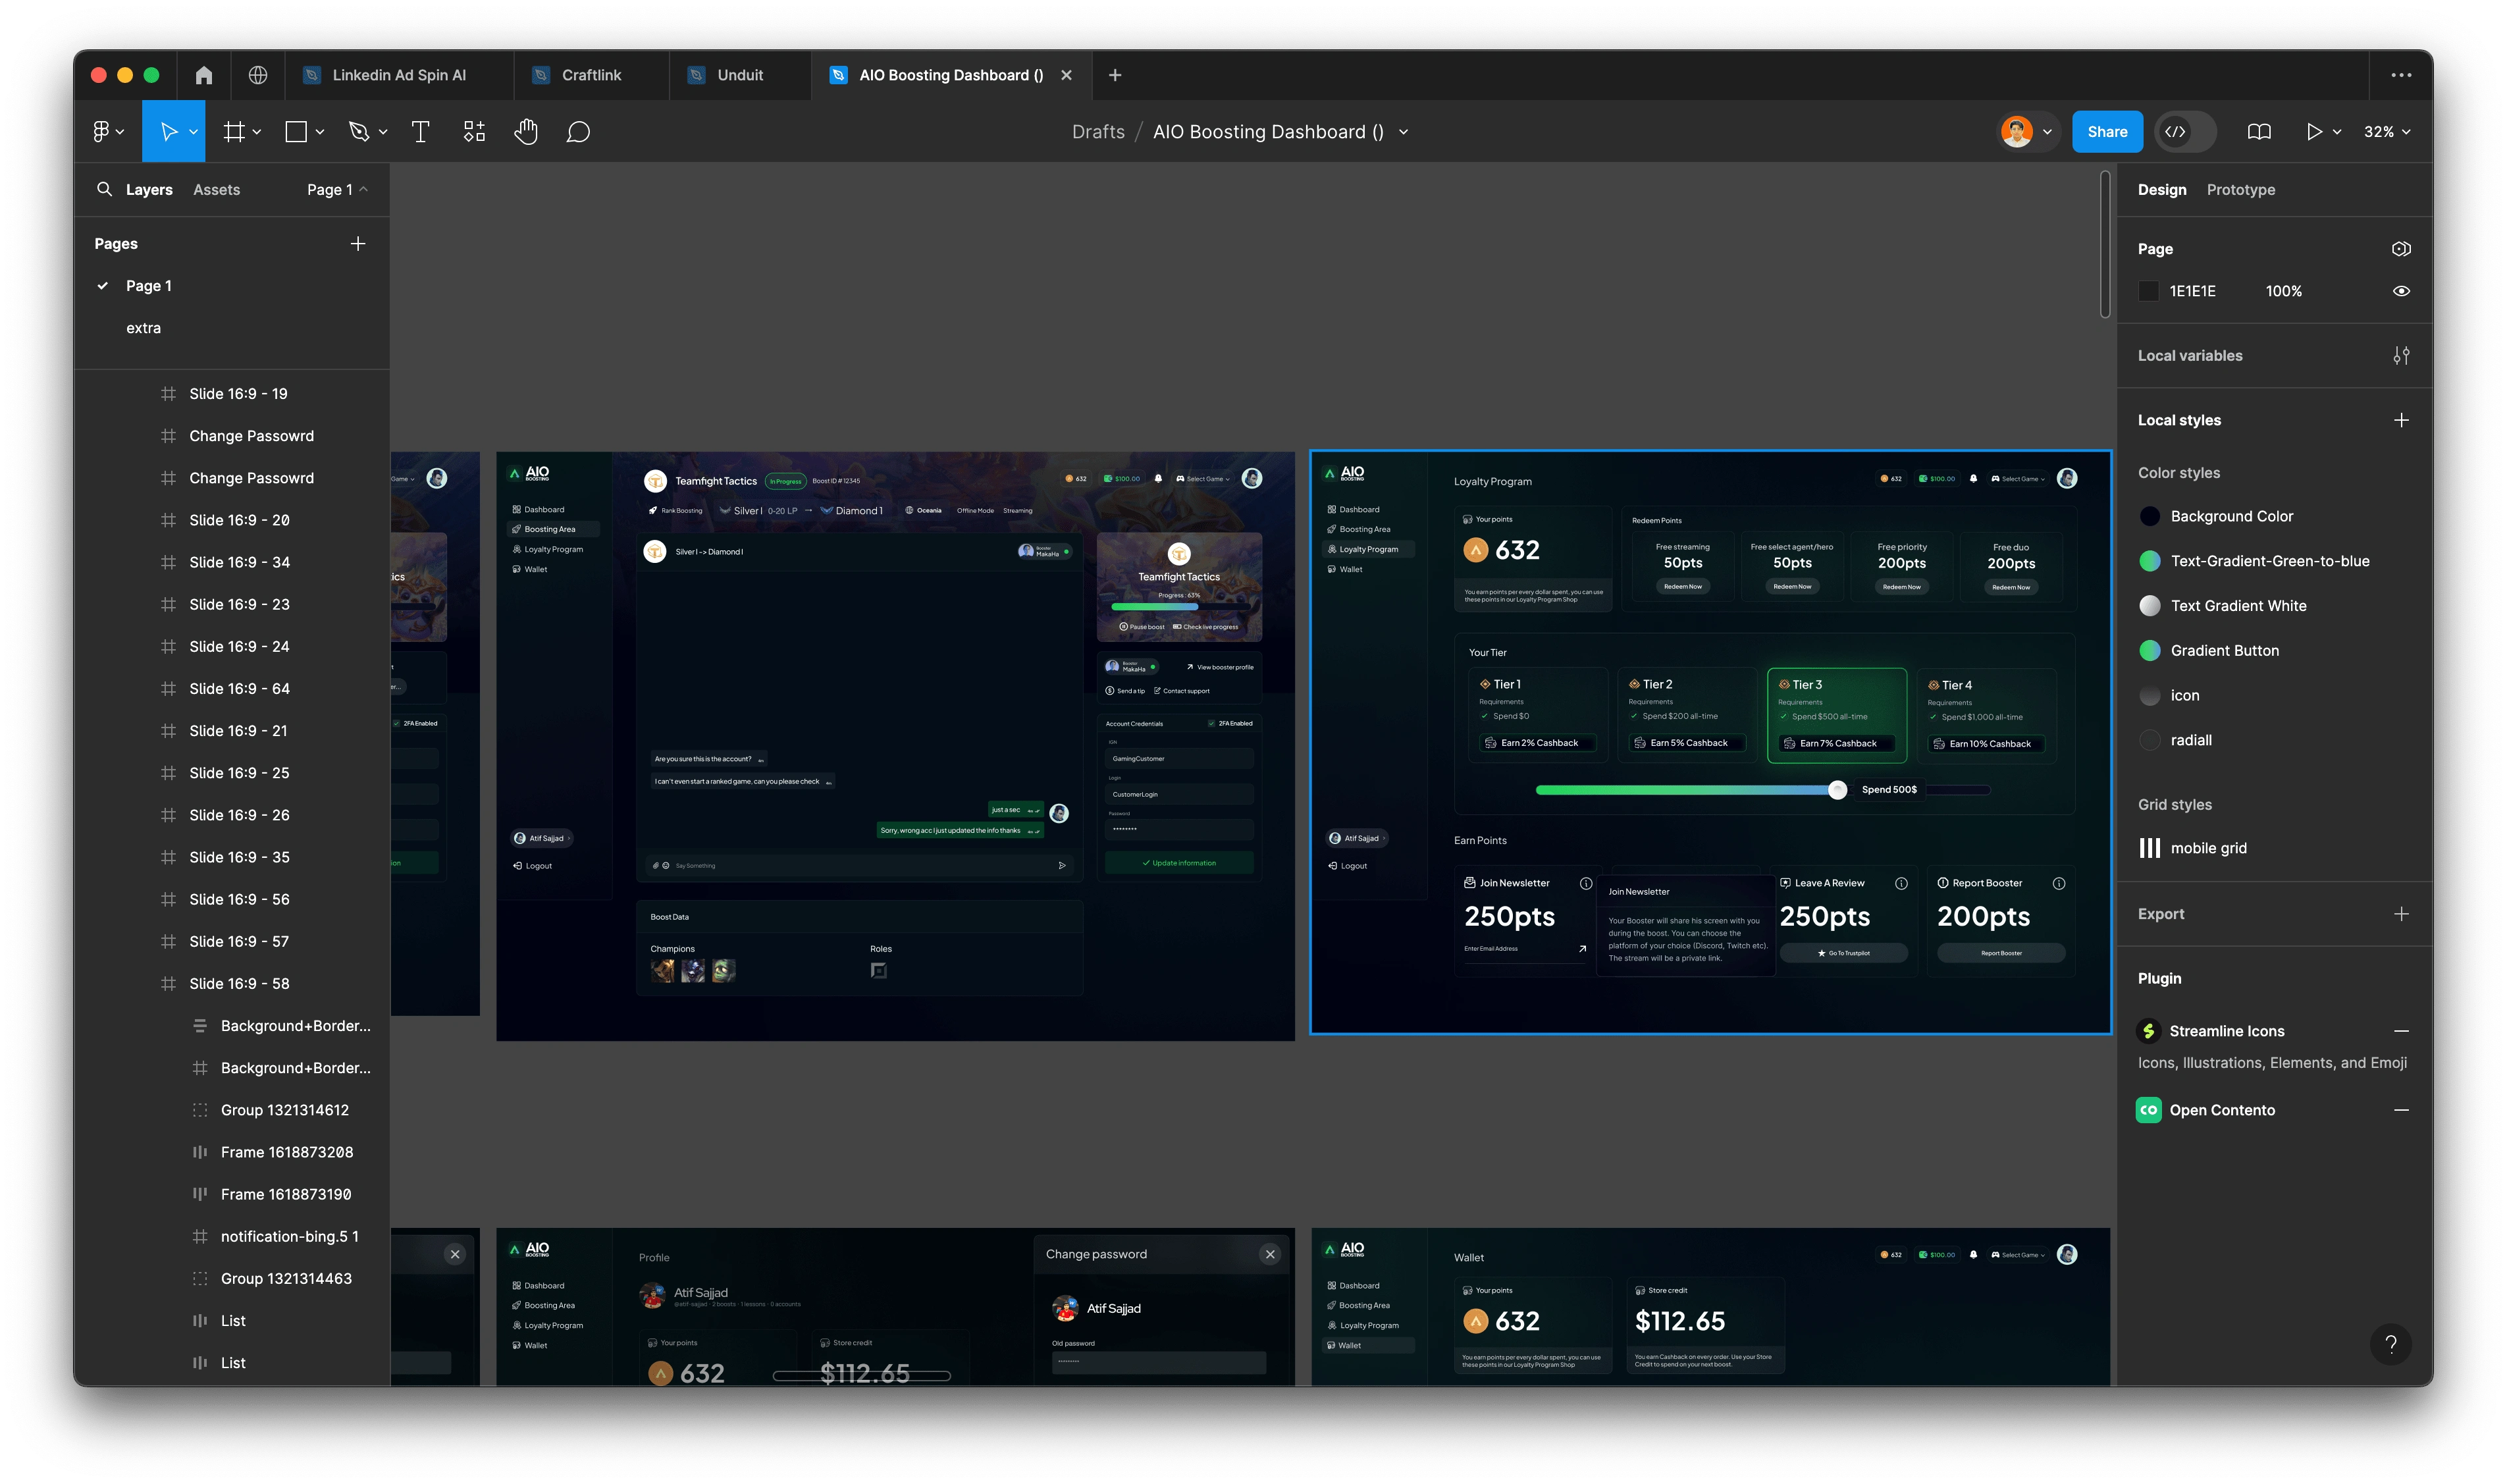Select the Text tool
This screenshot has width=2507, height=1484.
[x=420, y=132]
